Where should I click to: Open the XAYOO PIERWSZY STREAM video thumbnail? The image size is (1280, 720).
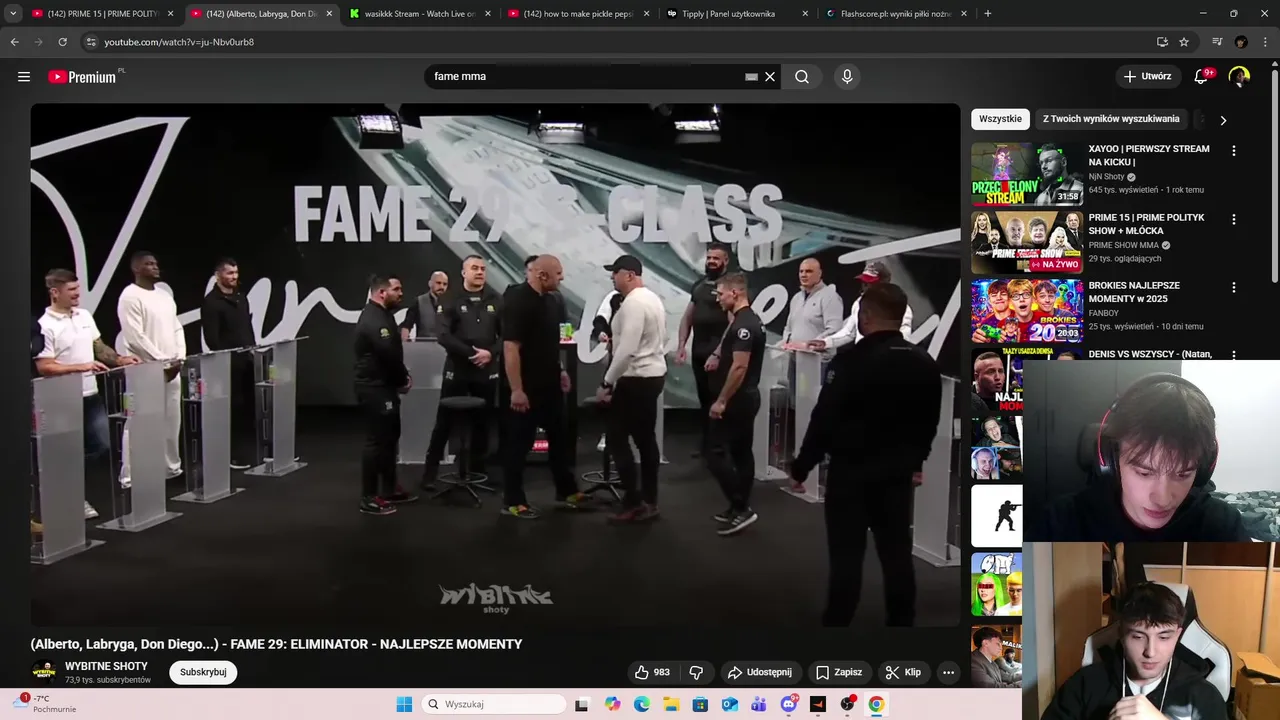coord(1027,174)
